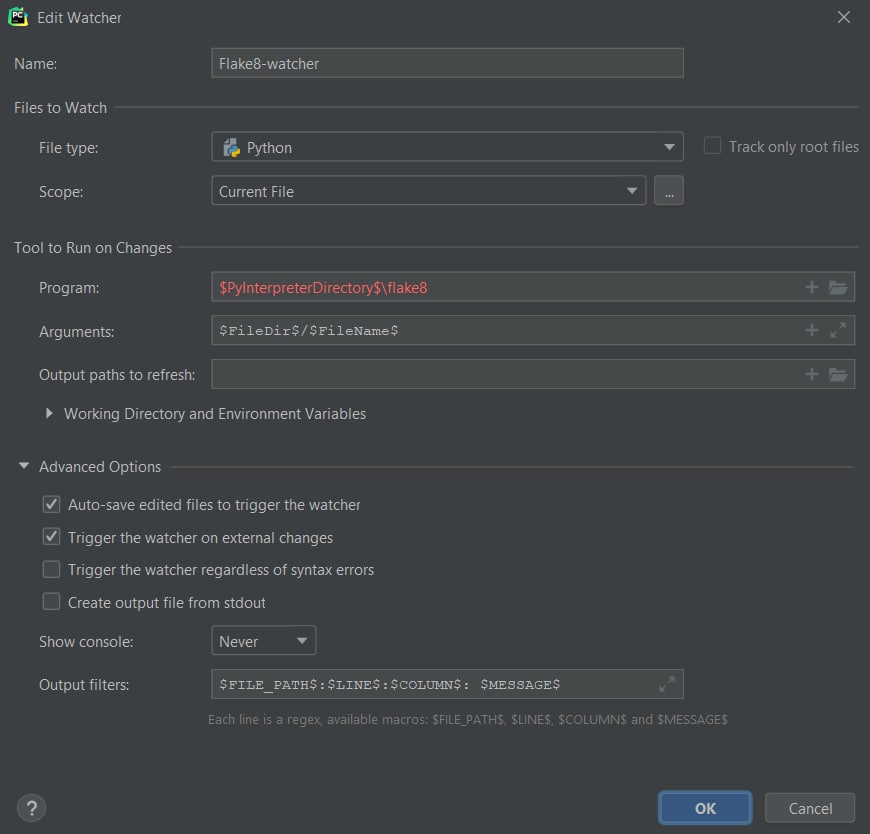Enable Trigger watcher regardless of syntax errors
The width and height of the screenshot is (870, 834).
tap(52, 569)
